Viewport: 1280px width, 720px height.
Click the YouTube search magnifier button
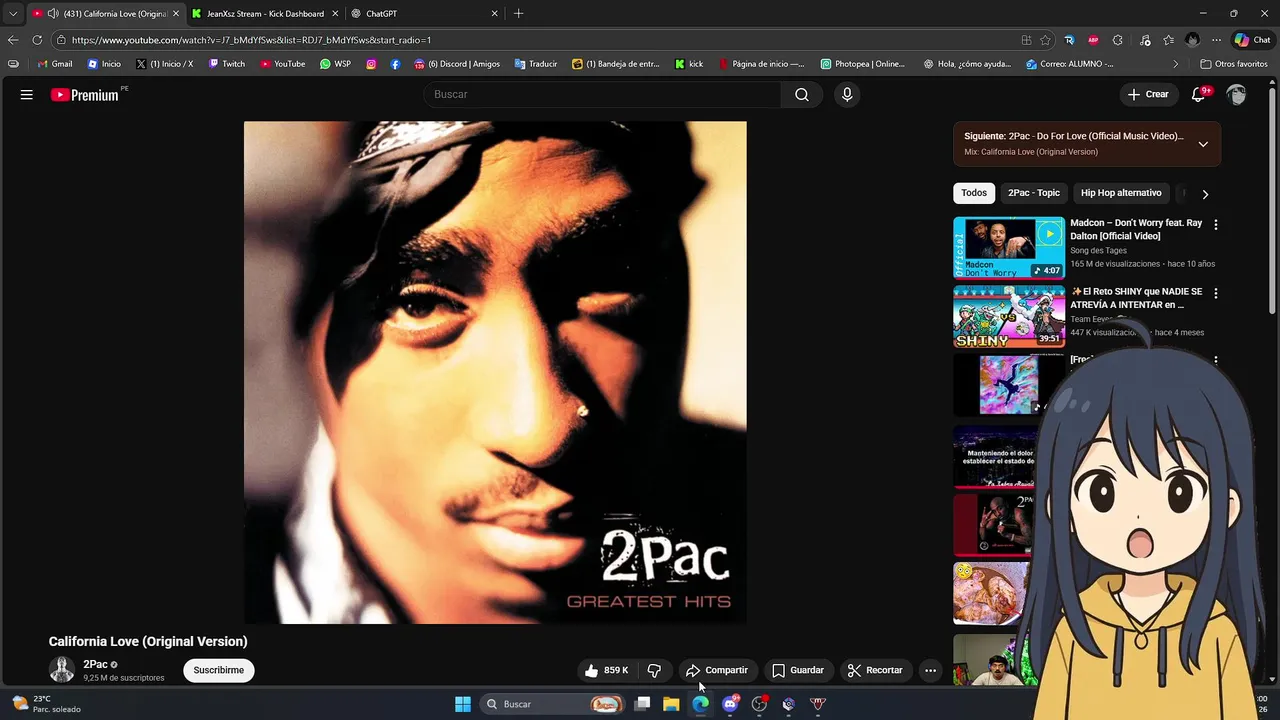click(802, 94)
